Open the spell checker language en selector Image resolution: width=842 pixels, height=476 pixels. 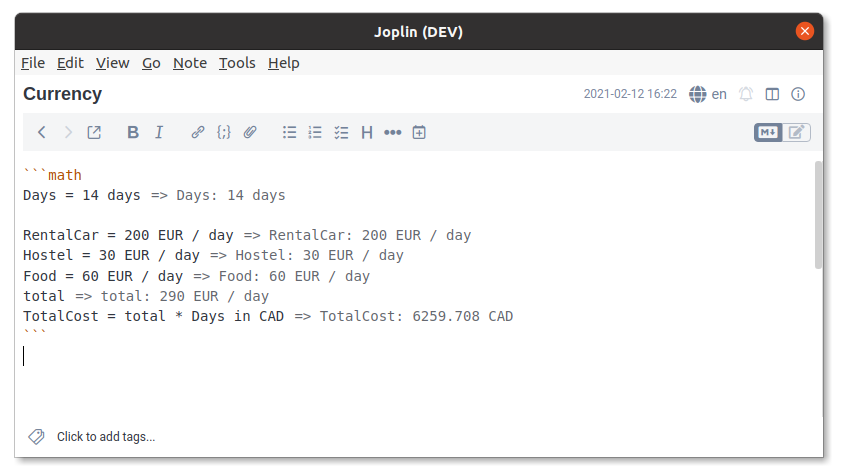coord(708,94)
